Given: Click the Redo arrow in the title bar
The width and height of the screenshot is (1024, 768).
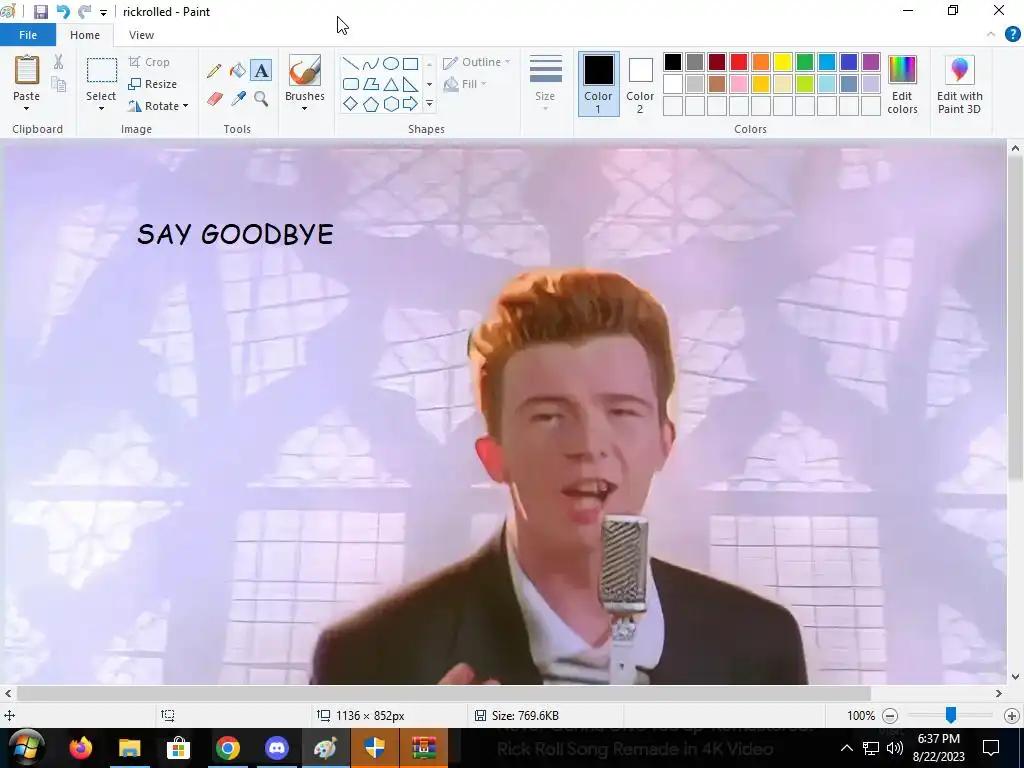Looking at the screenshot, I should (84, 12).
